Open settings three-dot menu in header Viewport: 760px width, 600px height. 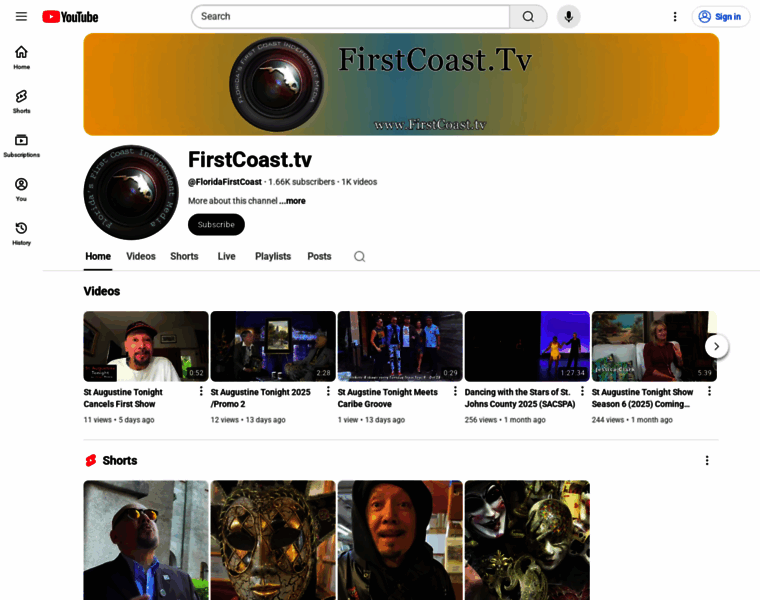coord(675,16)
